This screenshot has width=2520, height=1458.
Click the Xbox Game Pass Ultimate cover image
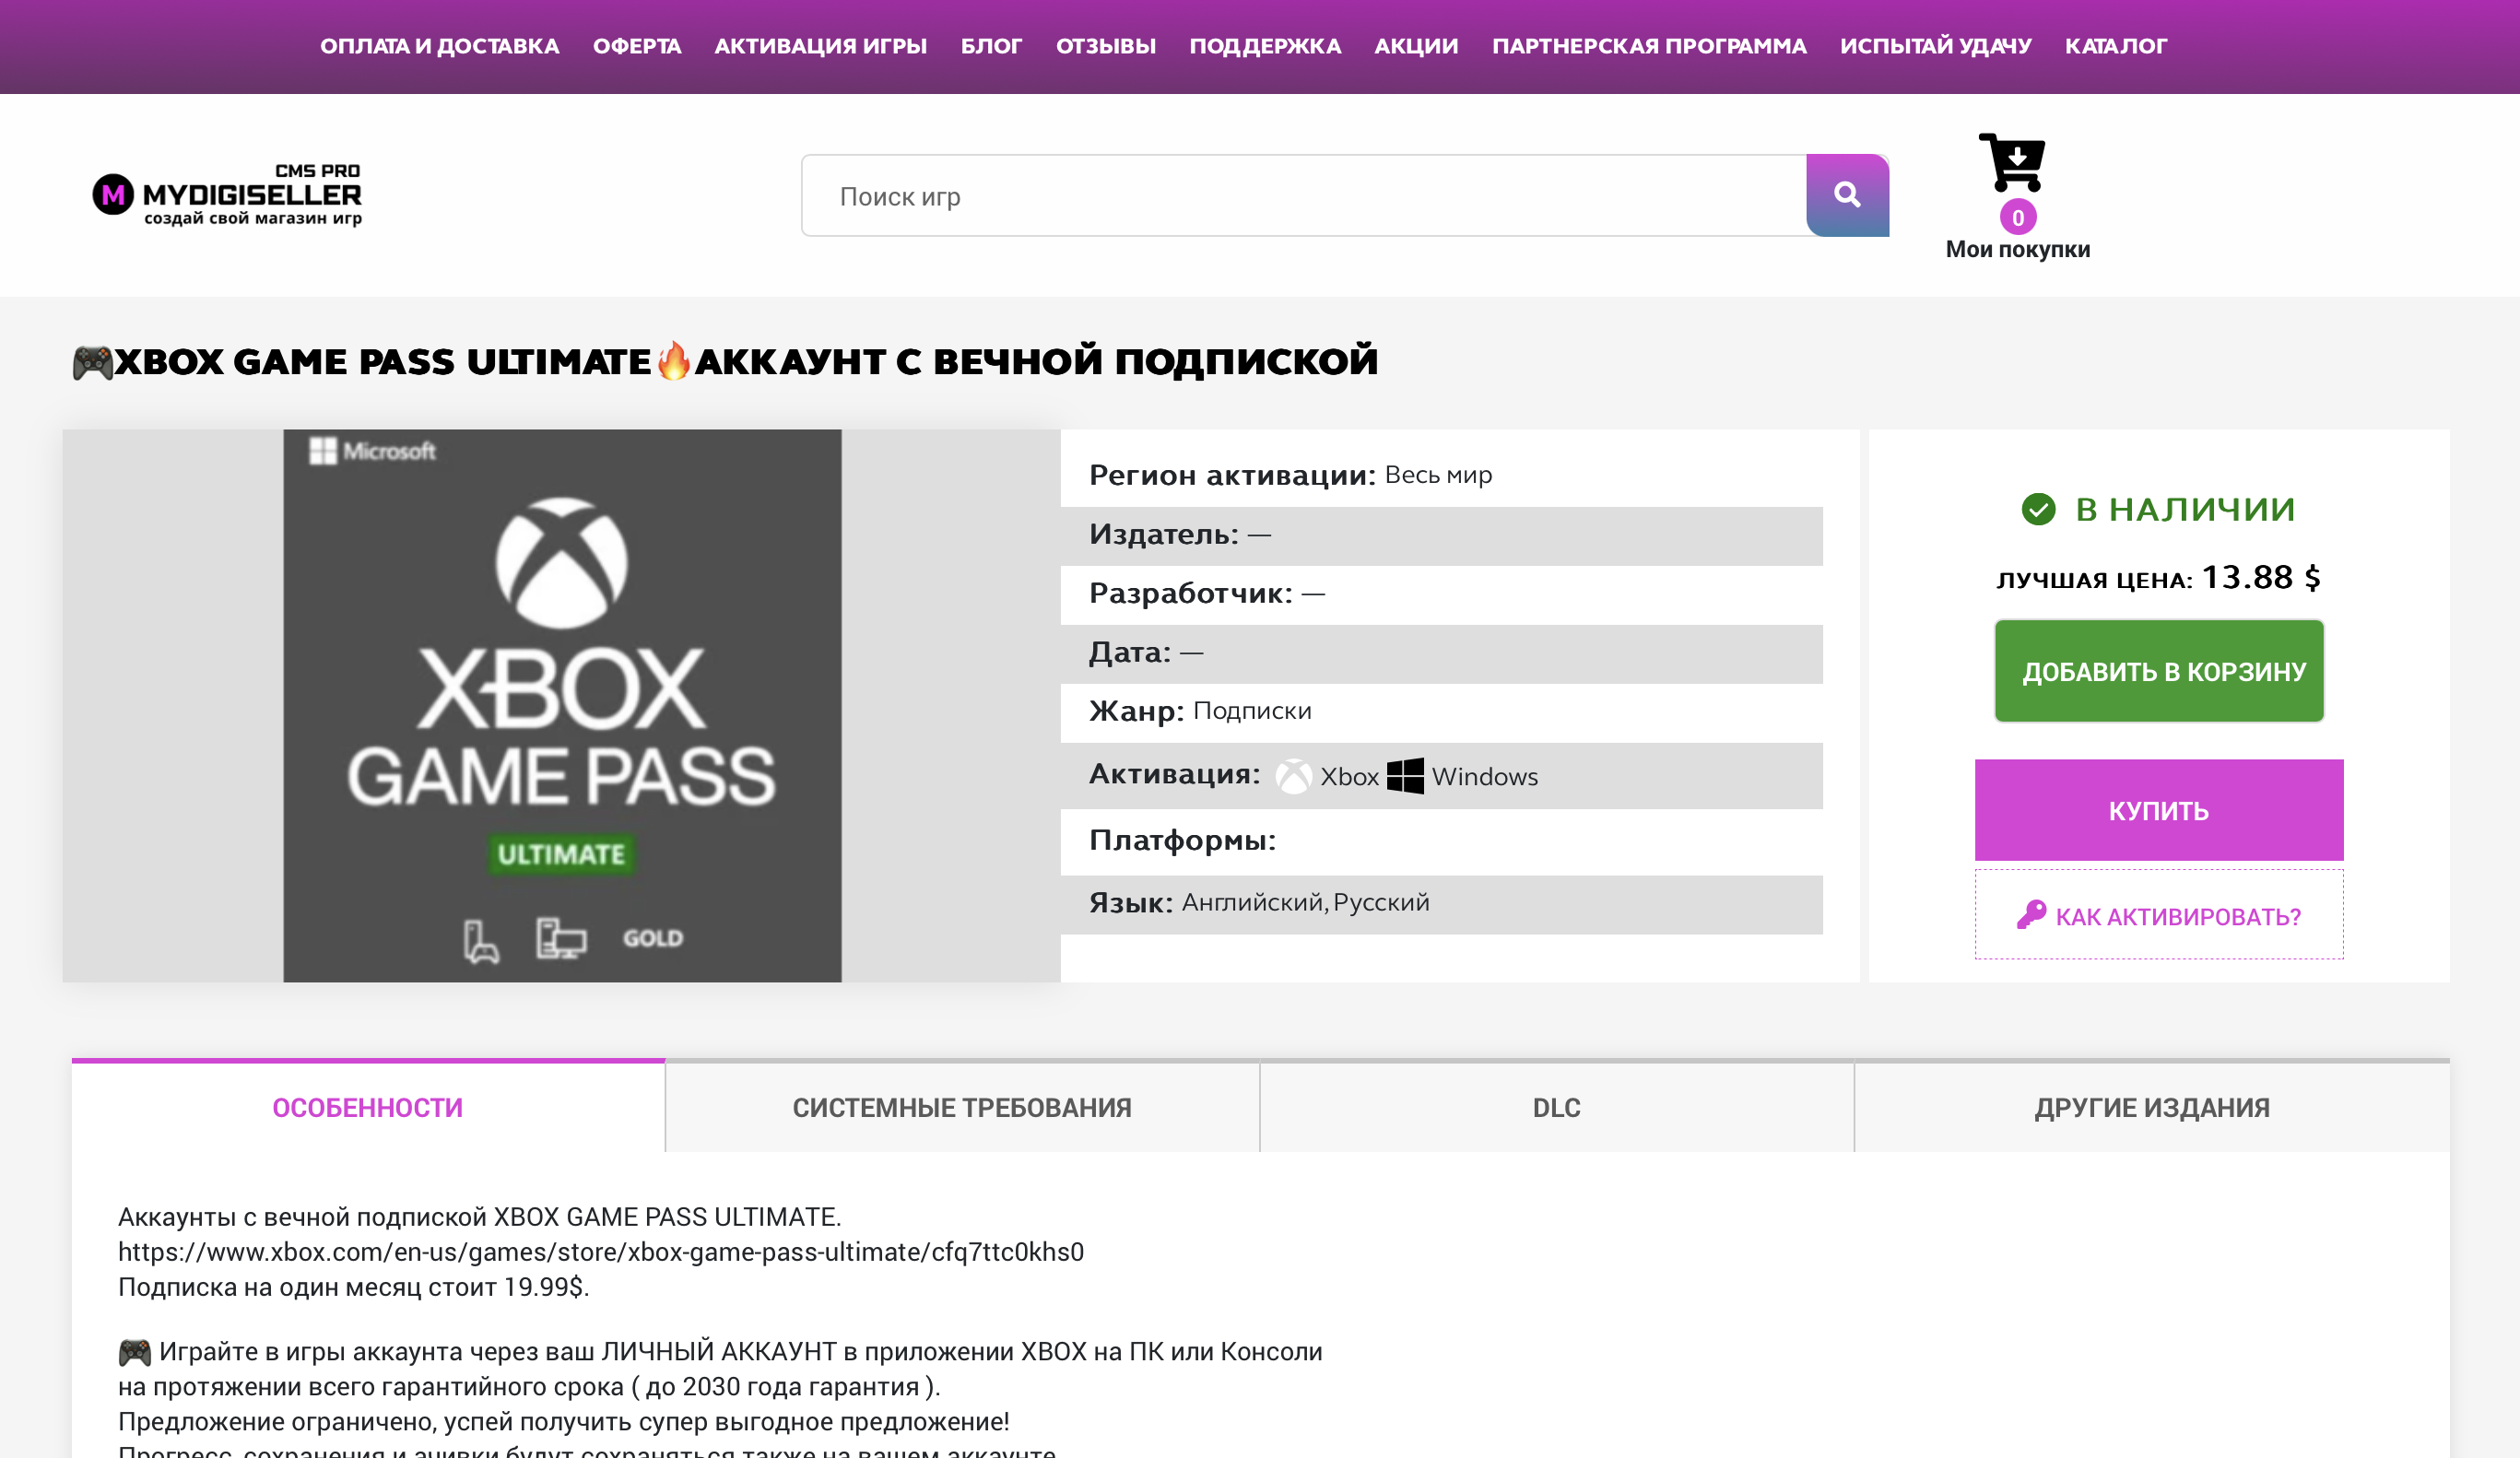tap(562, 706)
